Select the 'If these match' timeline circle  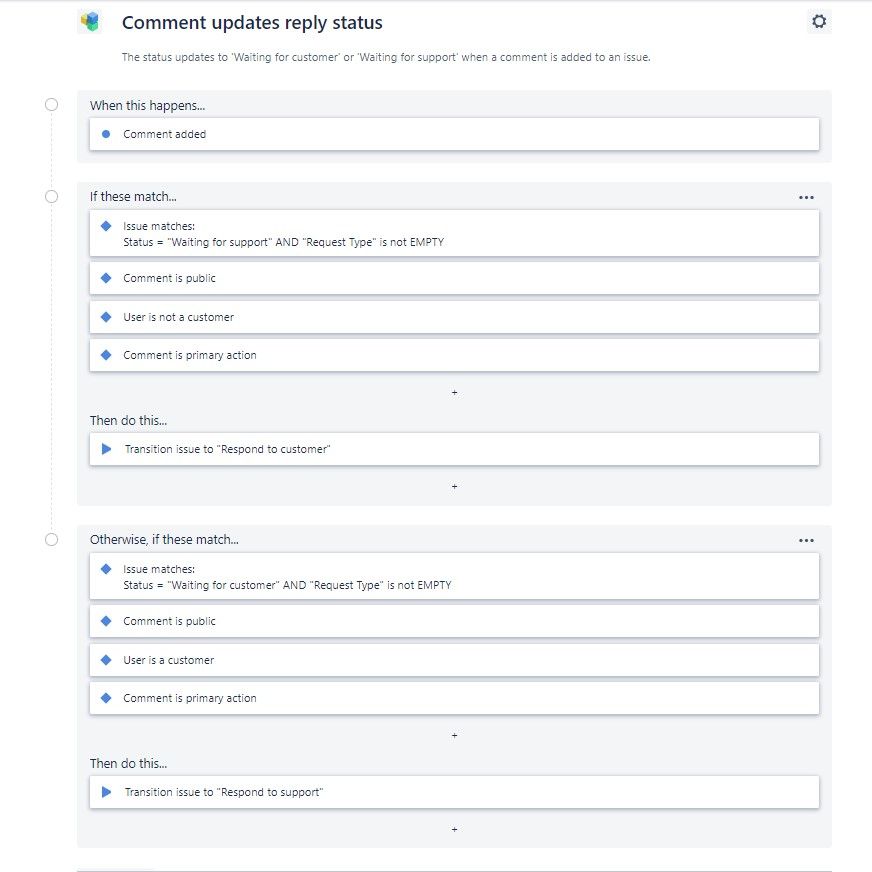52,197
